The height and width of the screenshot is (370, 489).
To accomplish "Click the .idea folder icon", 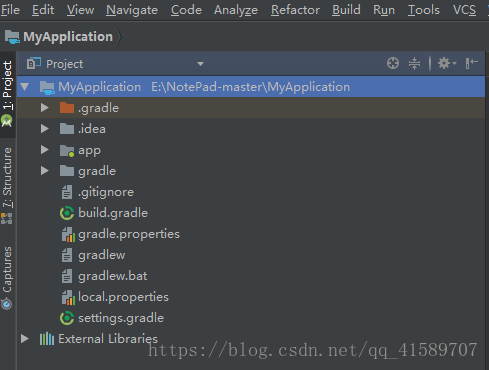I will click(x=67, y=129).
